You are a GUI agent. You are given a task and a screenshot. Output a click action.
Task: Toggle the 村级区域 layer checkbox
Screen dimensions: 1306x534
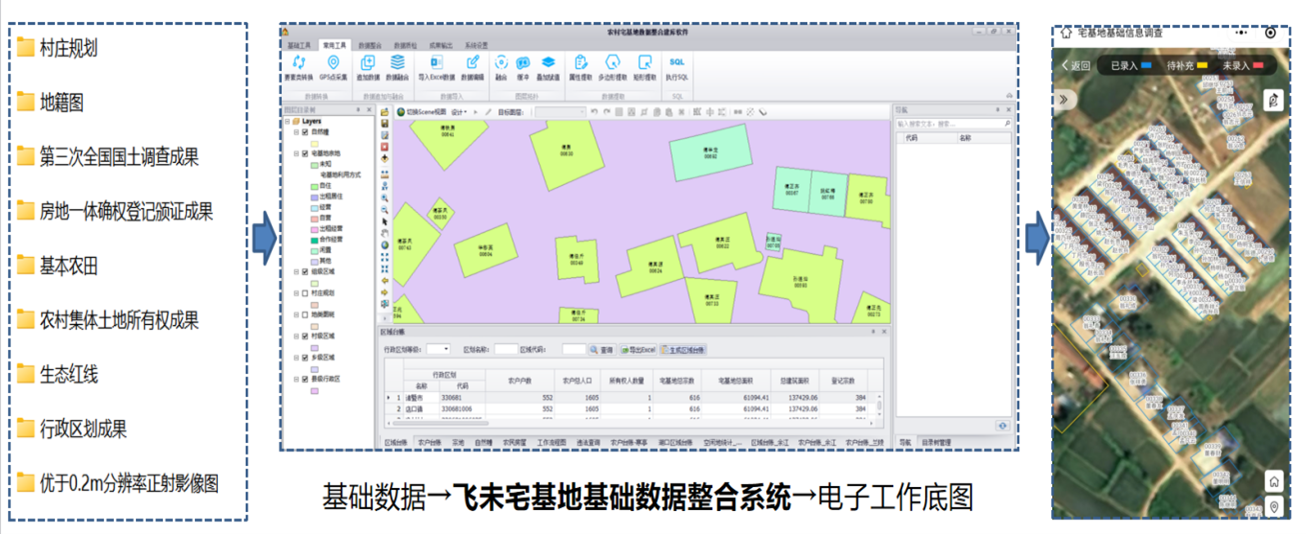[x=305, y=336]
